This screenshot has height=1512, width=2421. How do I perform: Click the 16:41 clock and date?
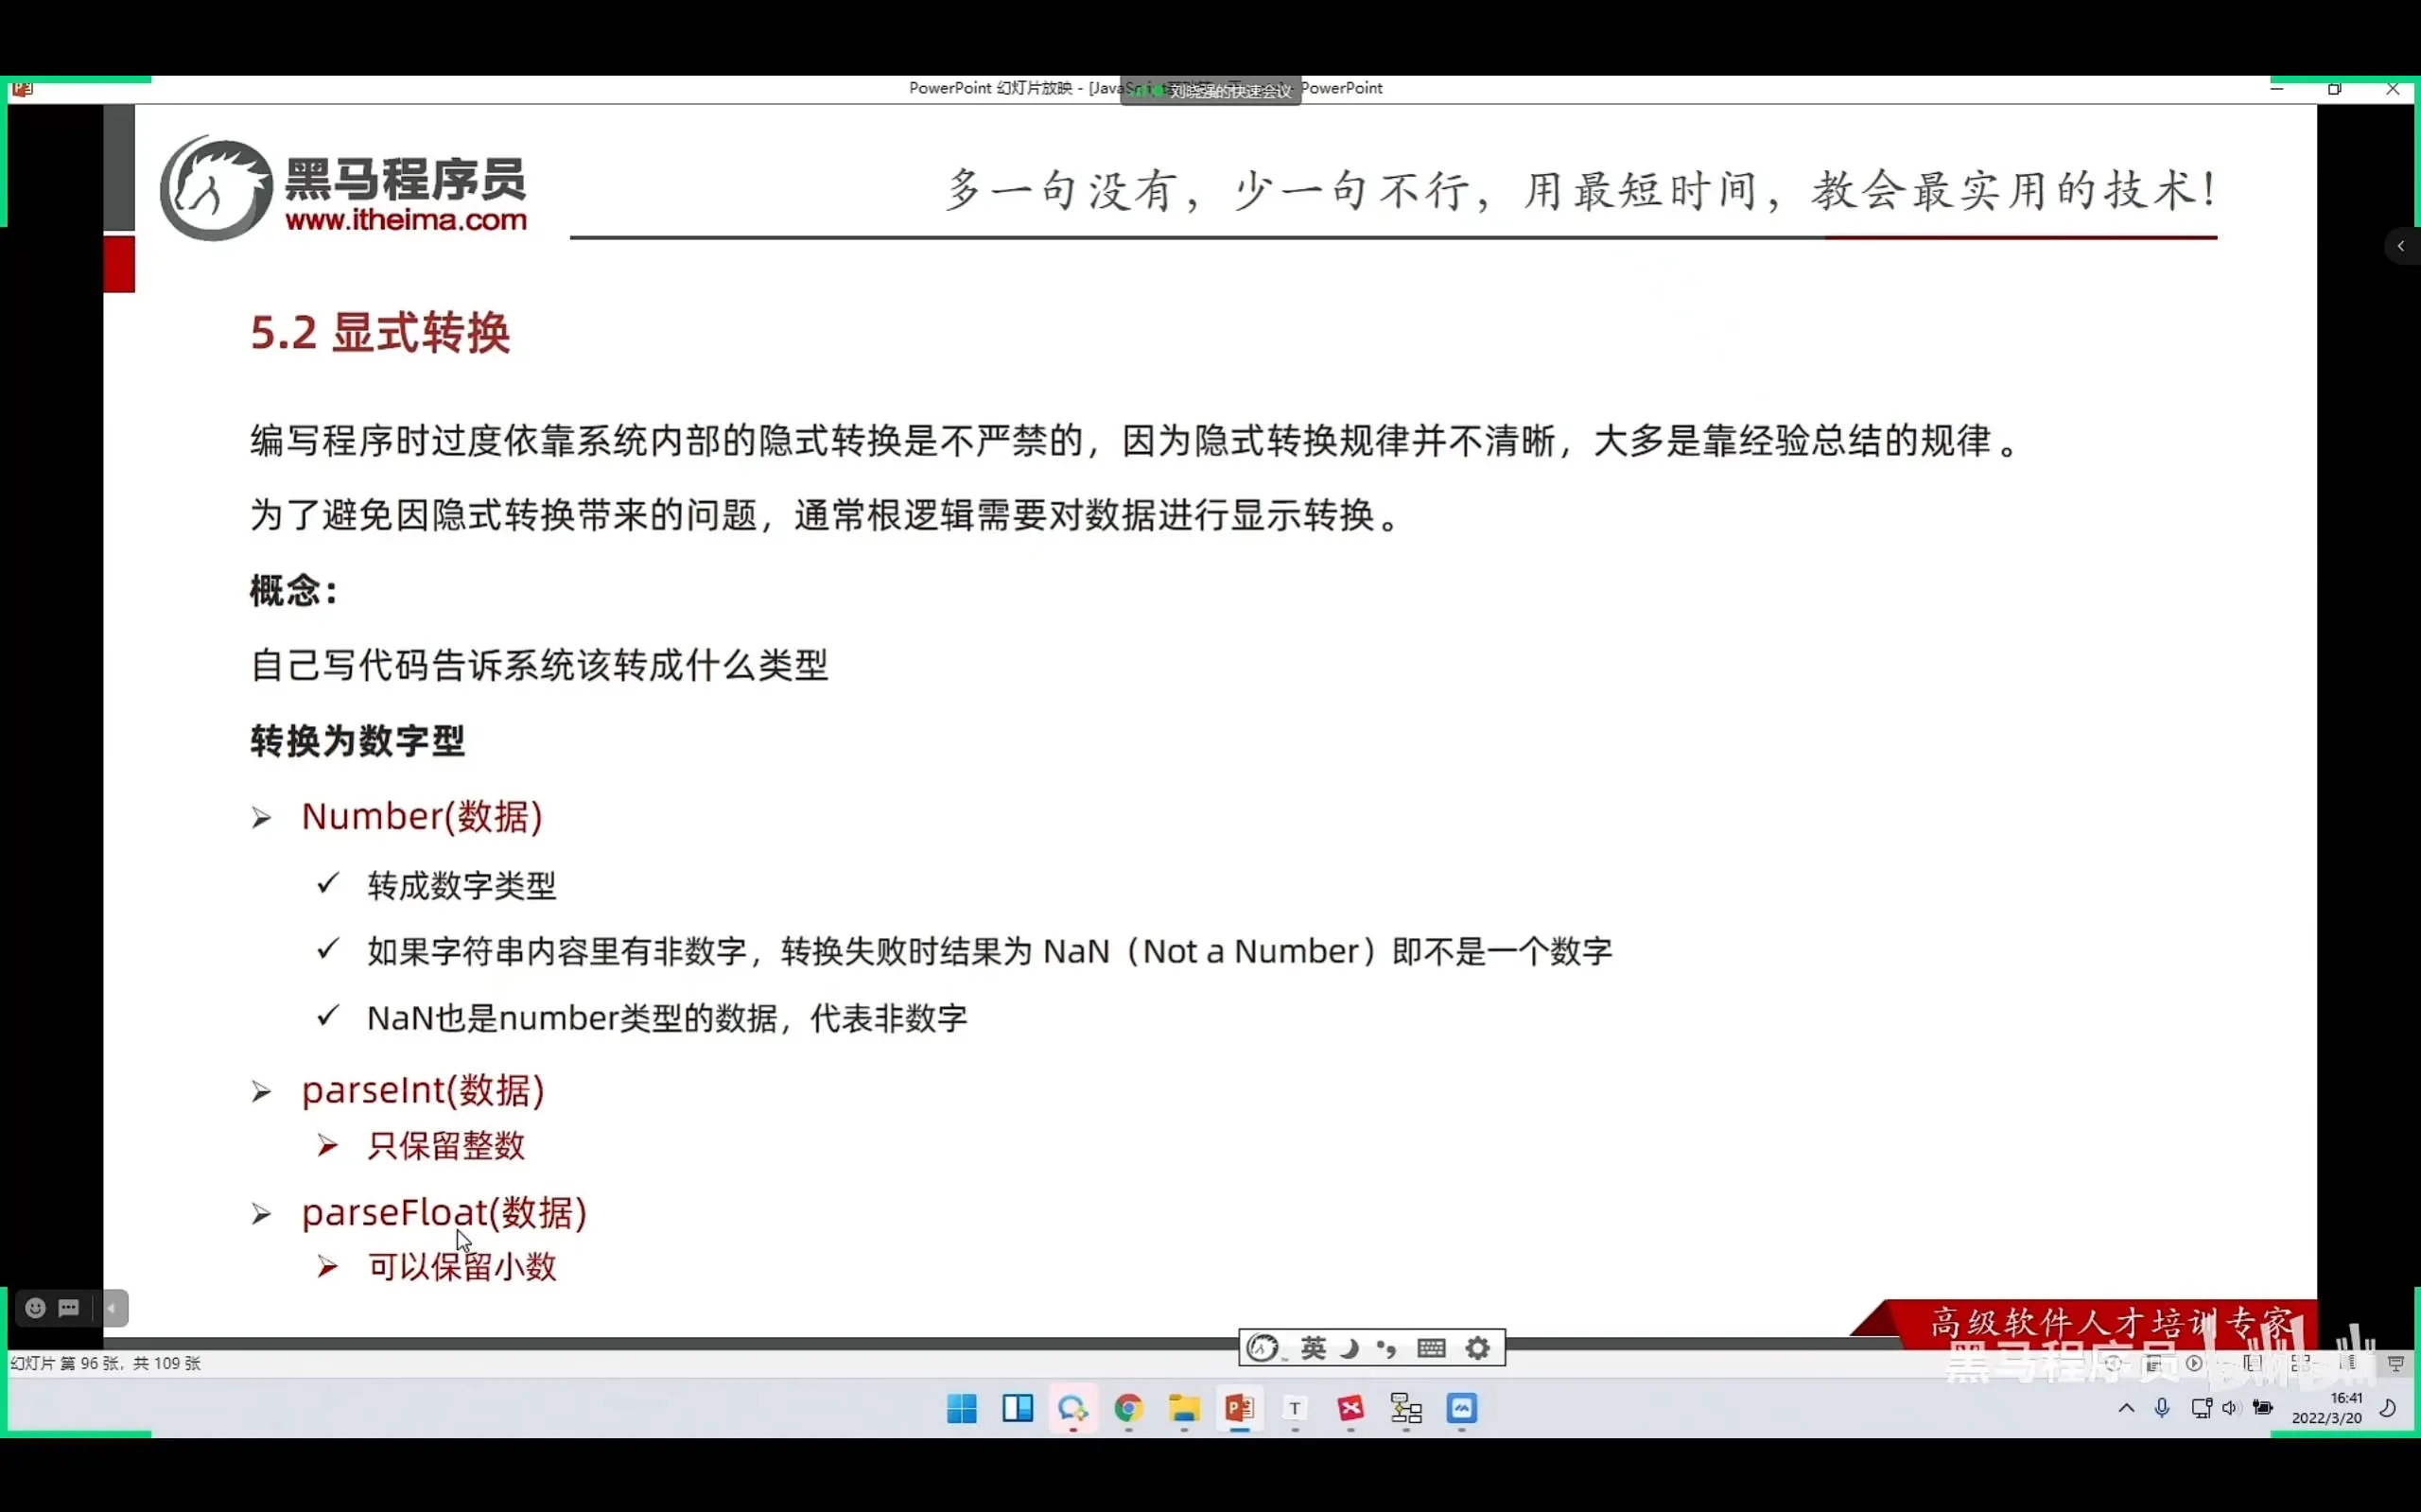click(2327, 1408)
